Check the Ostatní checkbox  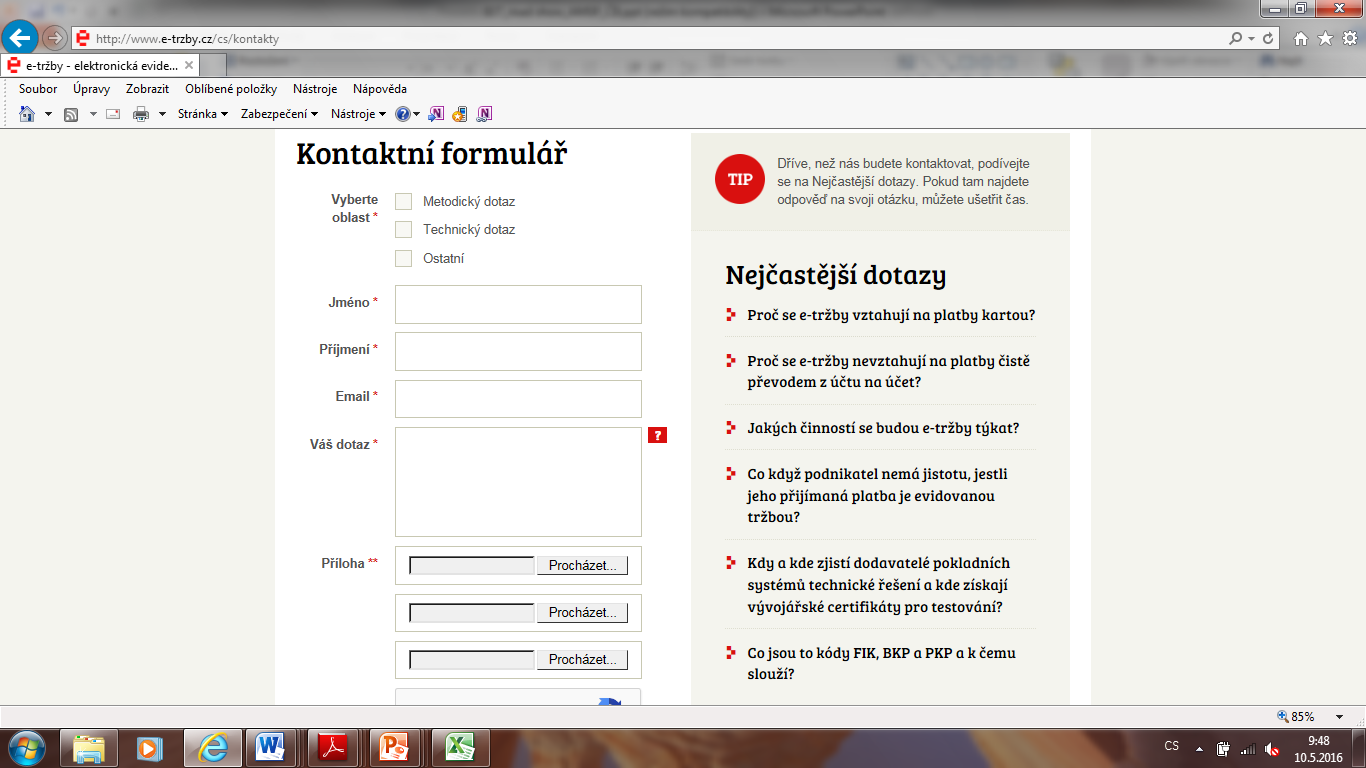tap(403, 258)
